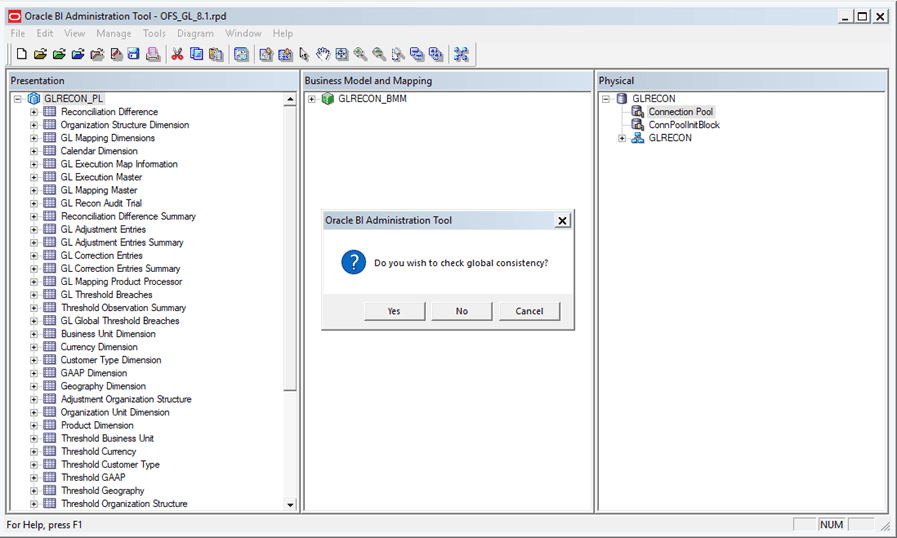Select Geography Dimension table
The height and width of the screenshot is (538, 897).
point(103,386)
